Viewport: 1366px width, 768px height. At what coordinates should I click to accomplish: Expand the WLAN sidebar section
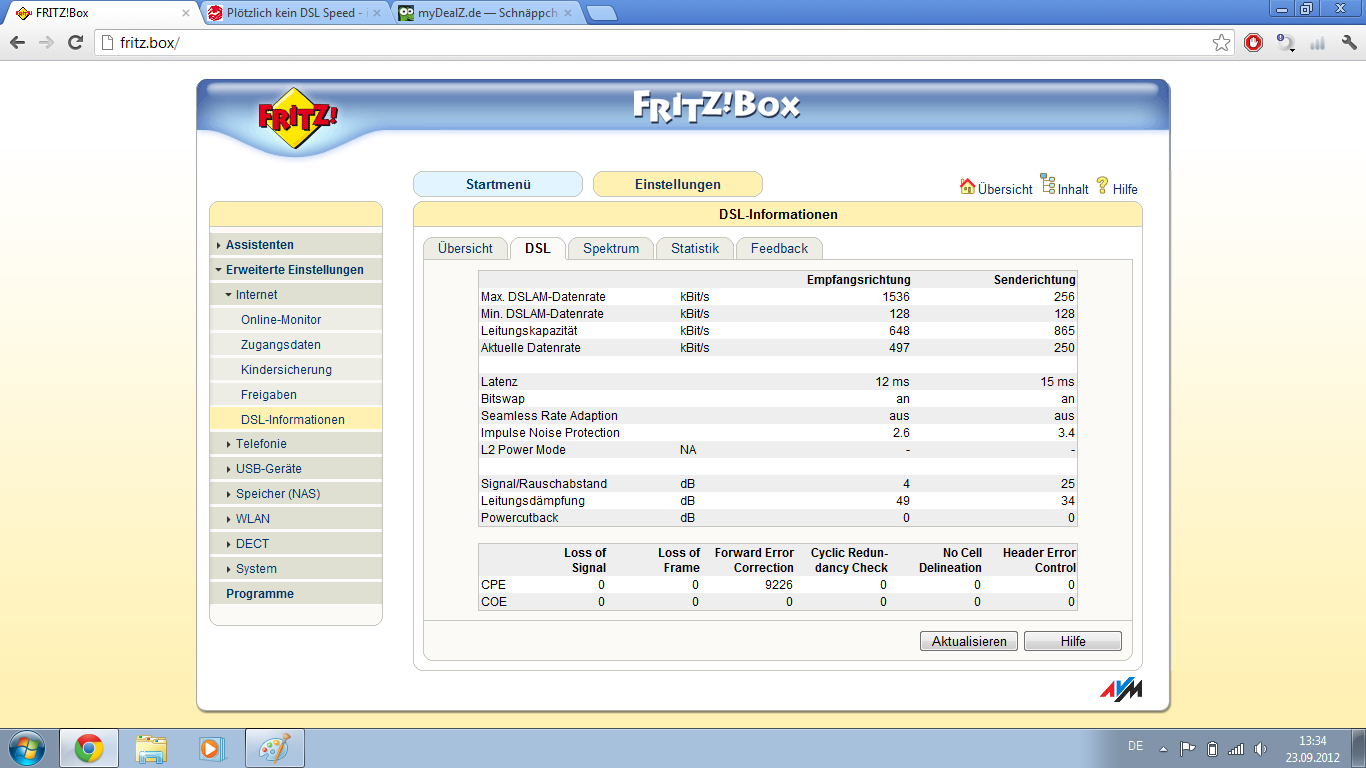click(252, 519)
